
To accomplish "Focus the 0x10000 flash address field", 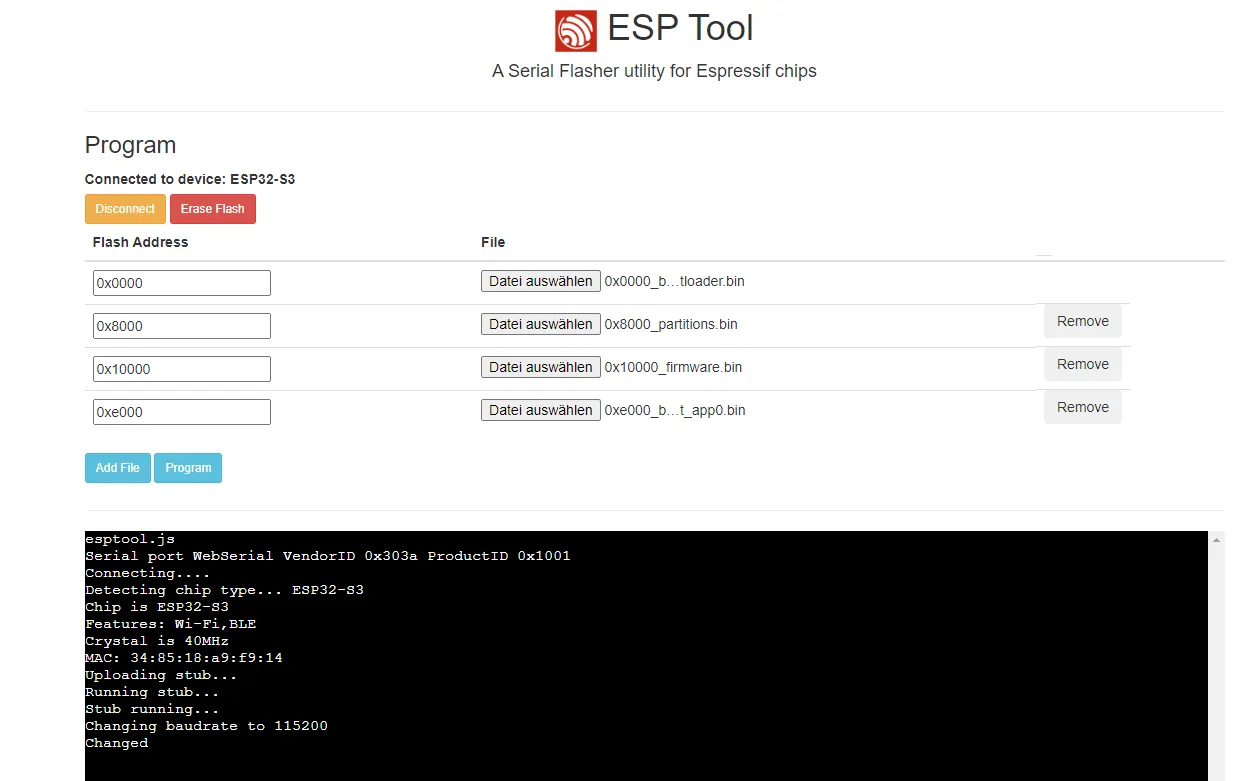I will pyautogui.click(x=182, y=369).
